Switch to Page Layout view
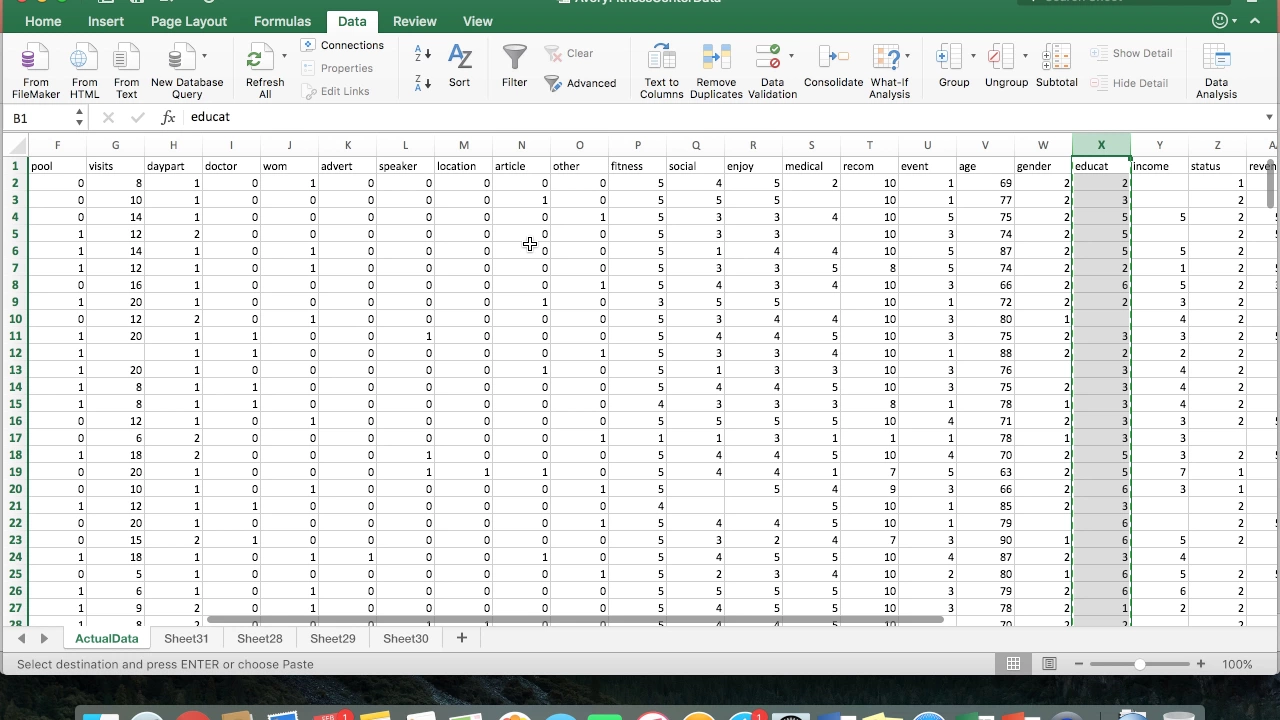Screen dimensions: 1280x720 1050,664
